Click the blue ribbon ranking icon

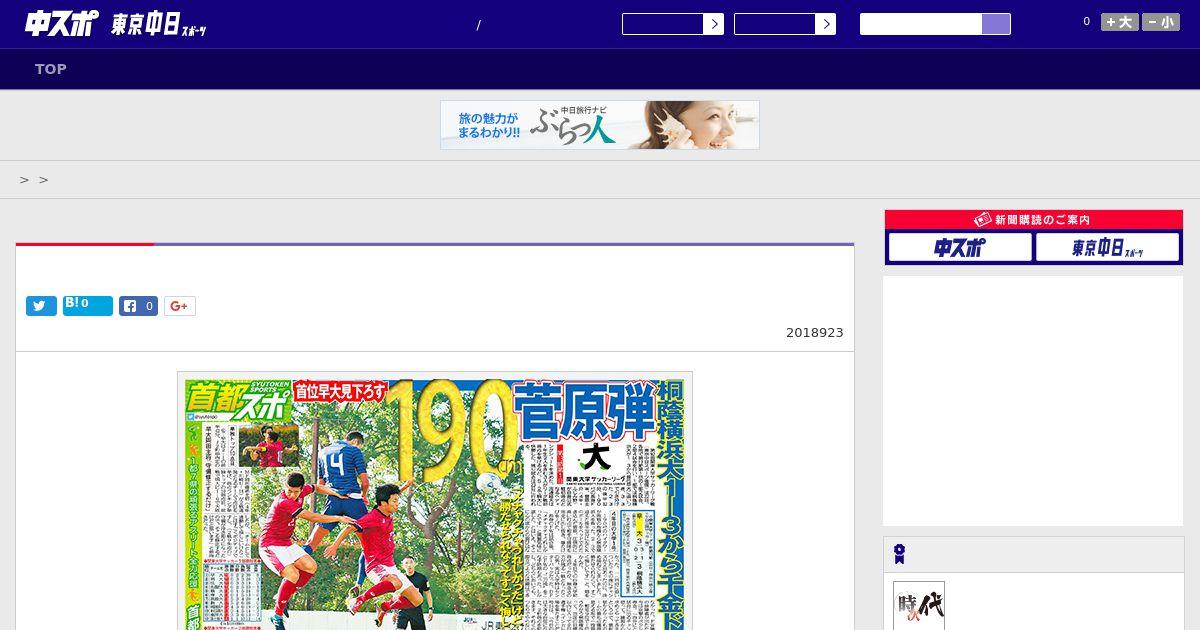point(900,554)
